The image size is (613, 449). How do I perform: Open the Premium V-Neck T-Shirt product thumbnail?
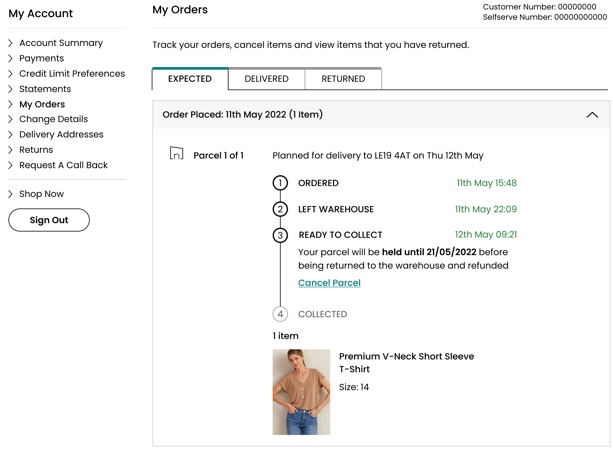[x=301, y=392]
